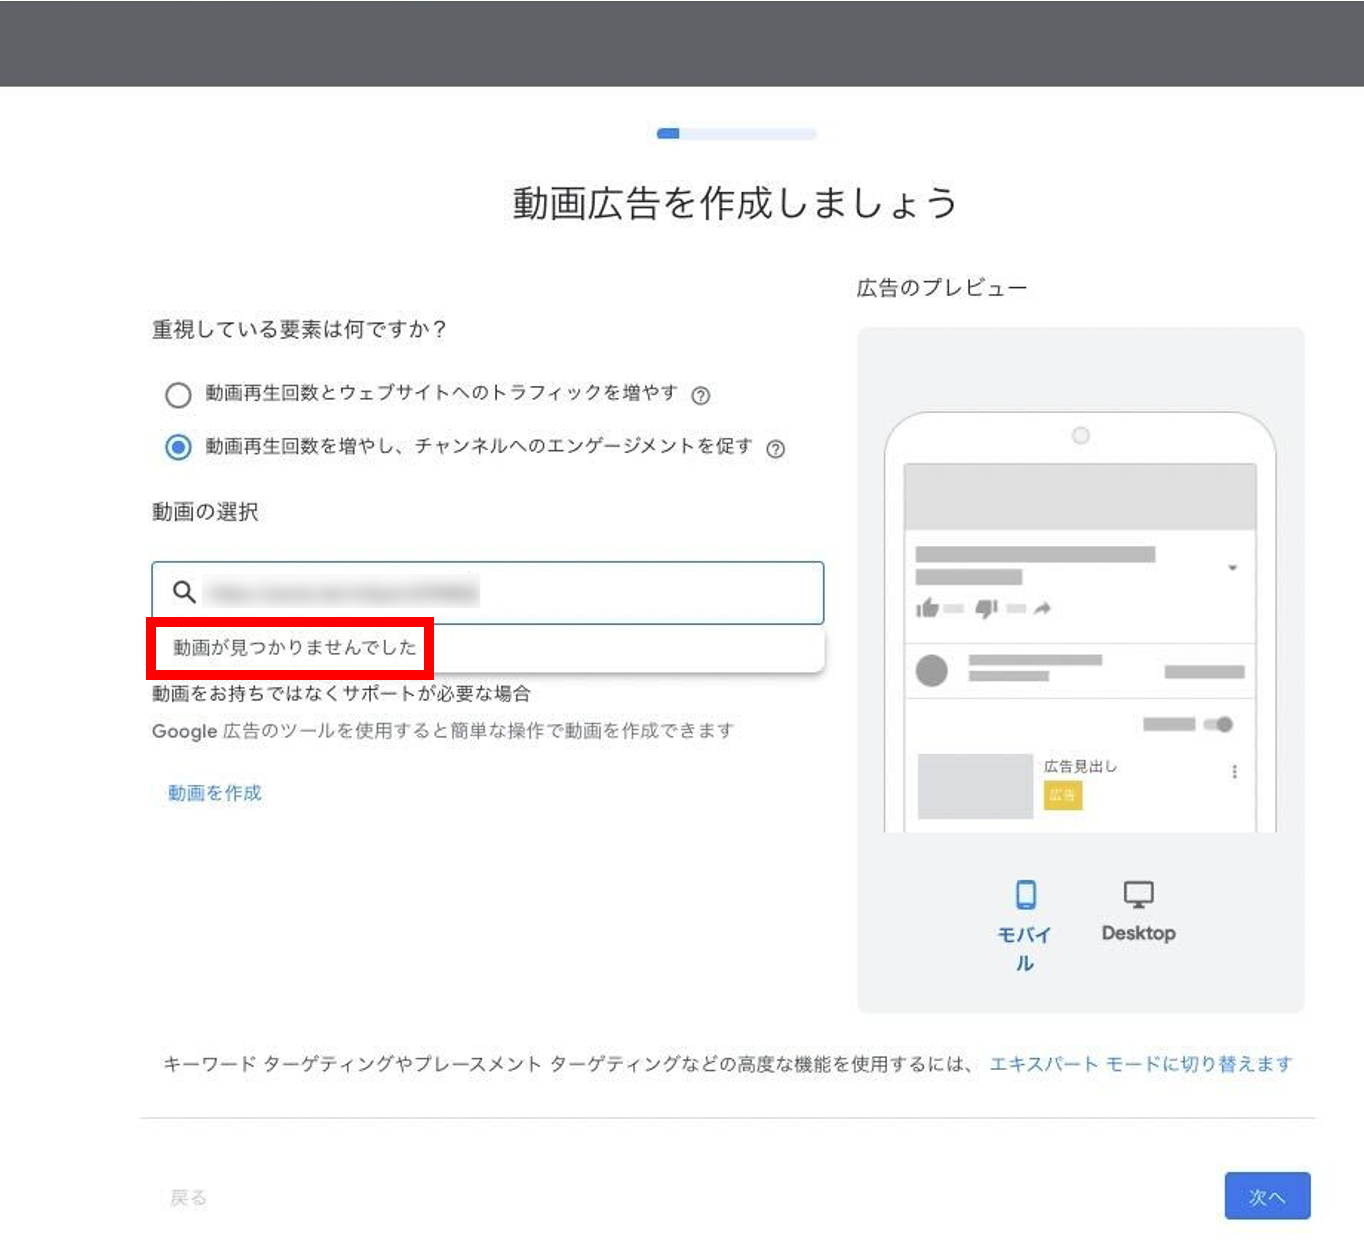Click the progress bar at the top
The width and height of the screenshot is (1364, 1254).
736,133
